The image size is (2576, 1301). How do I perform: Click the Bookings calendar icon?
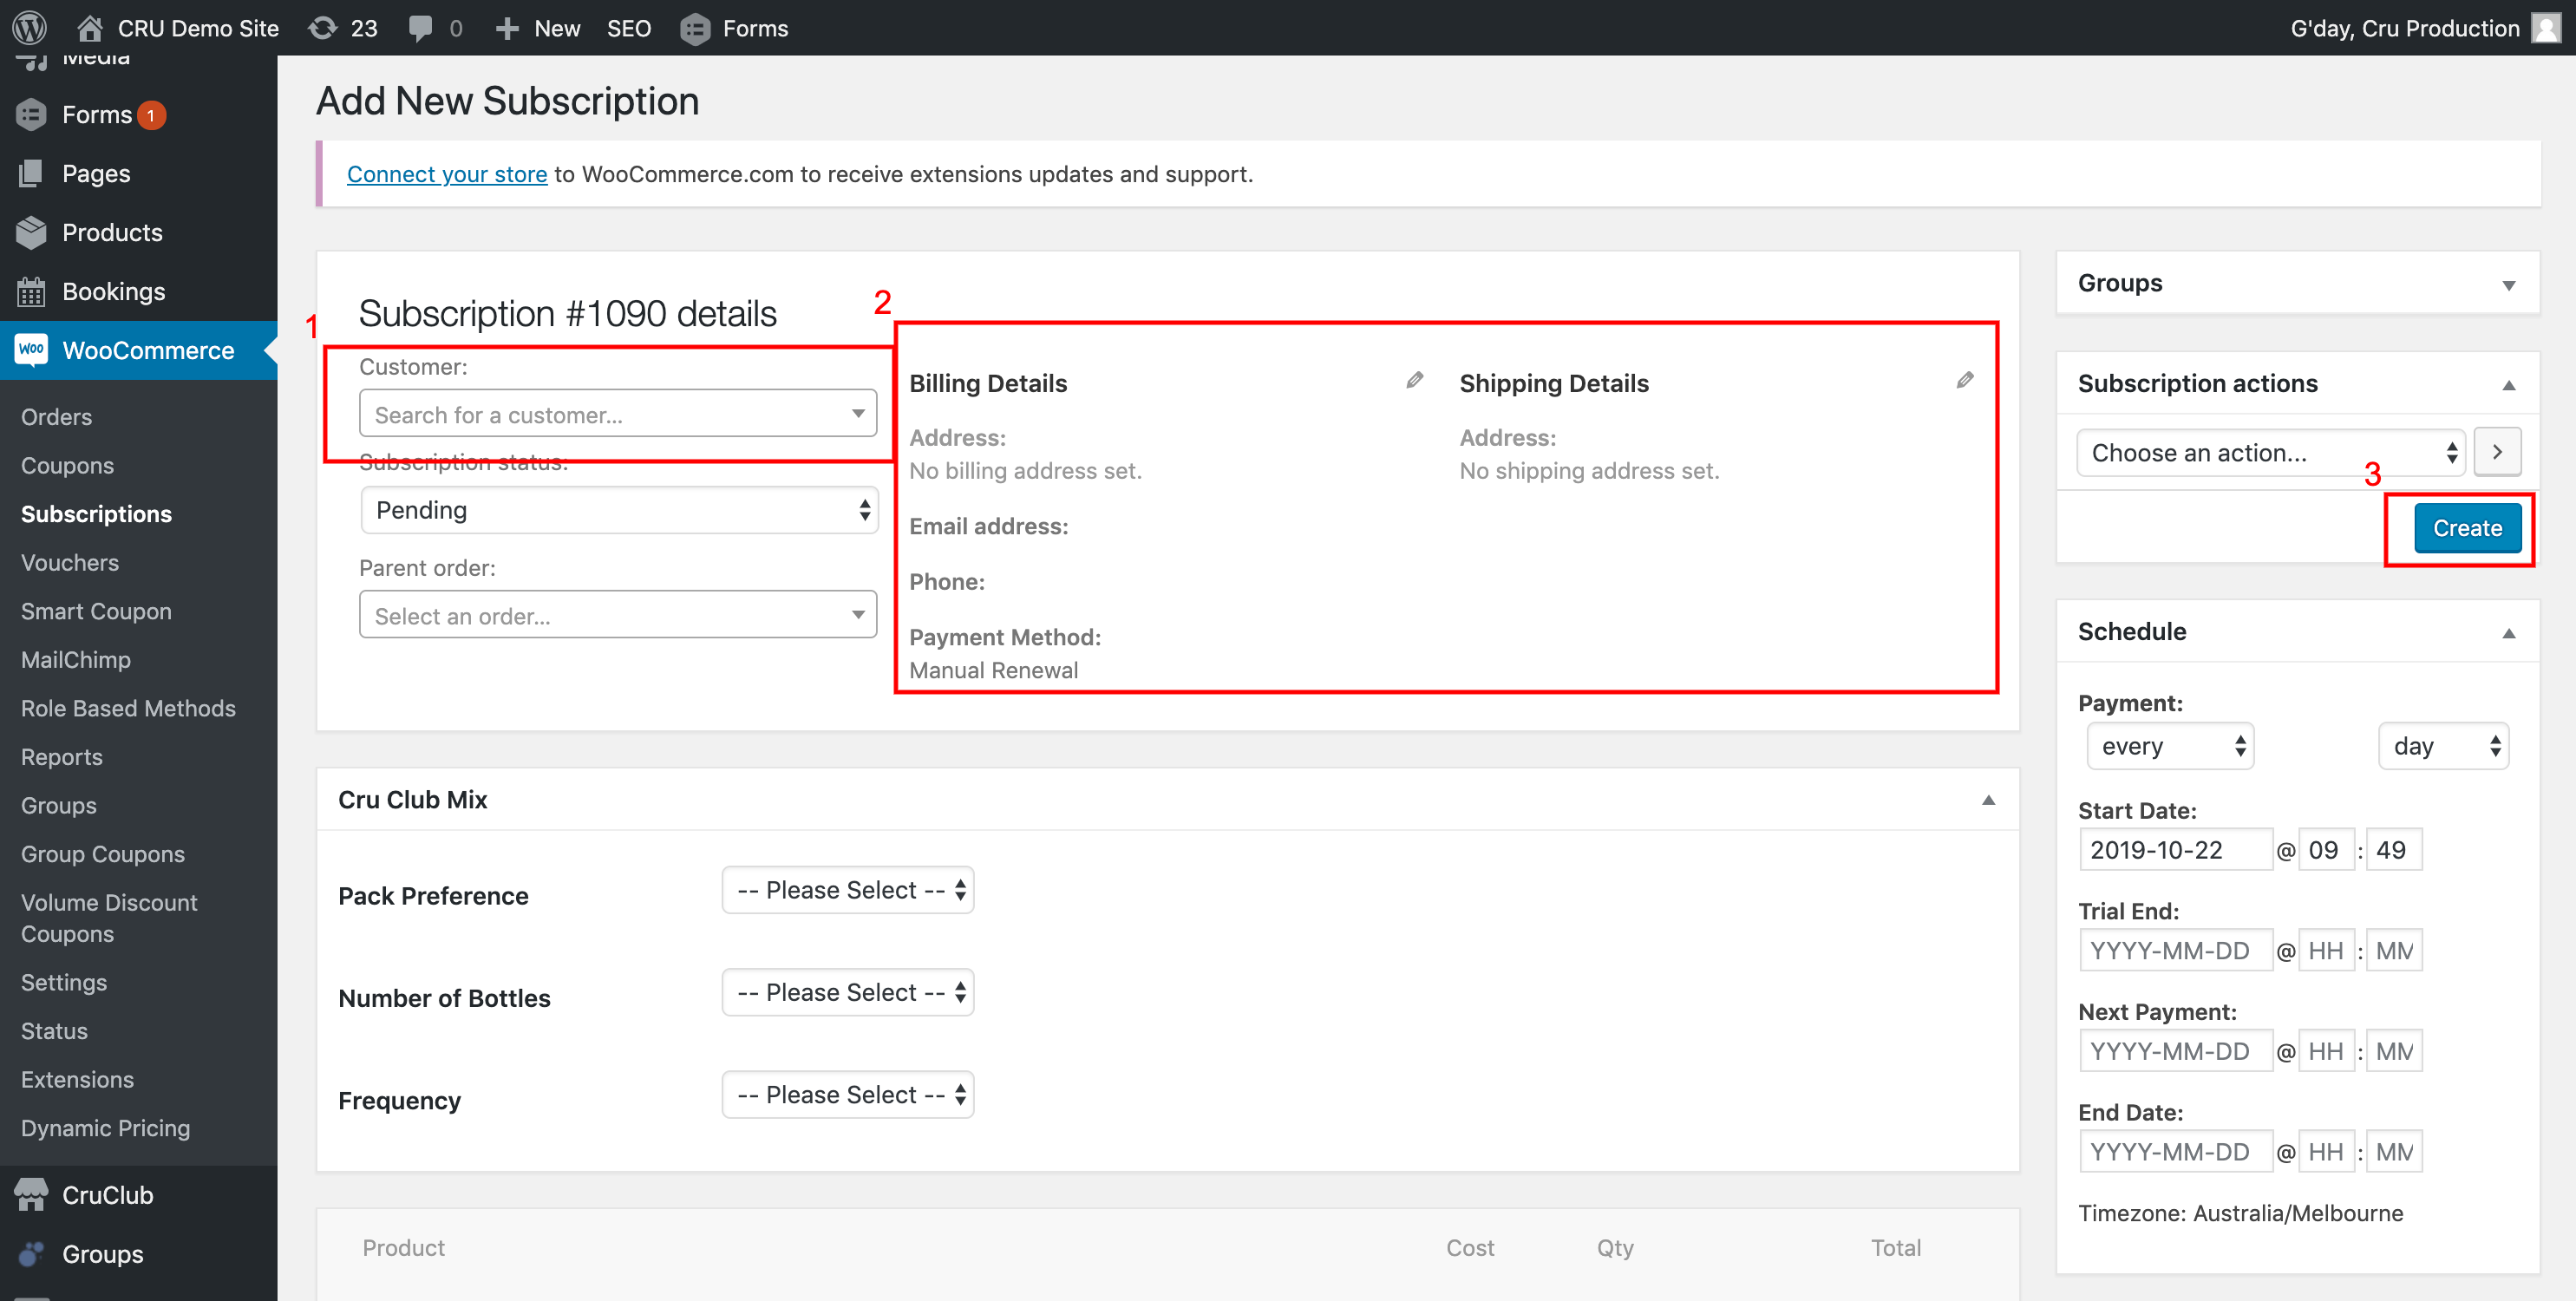[32, 291]
